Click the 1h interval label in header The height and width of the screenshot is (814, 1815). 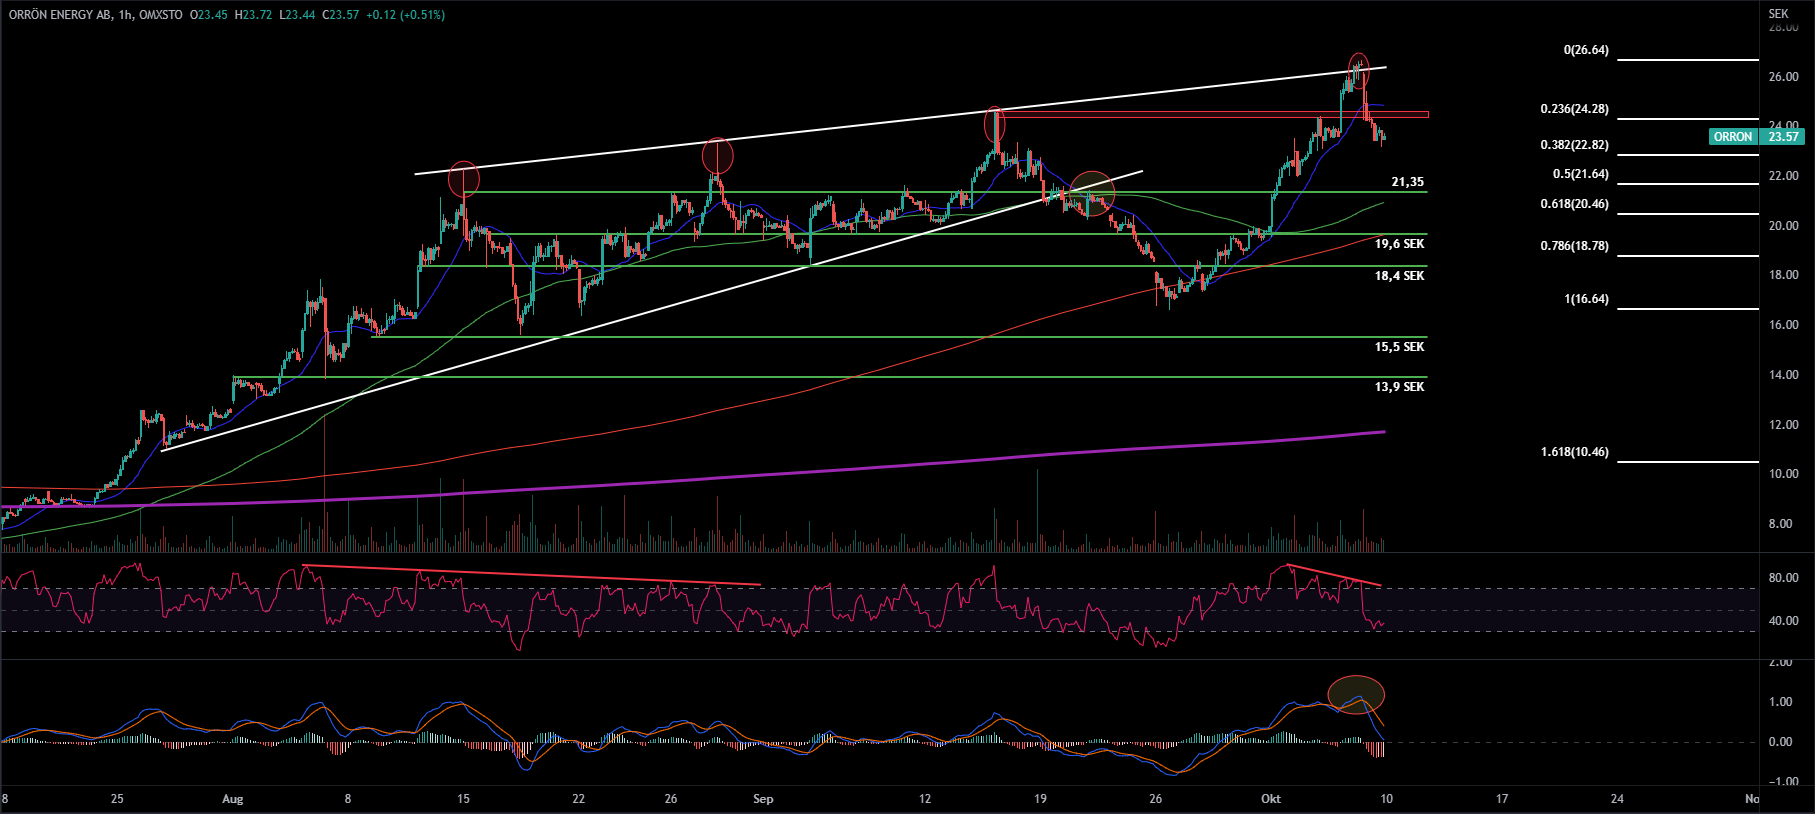124,15
